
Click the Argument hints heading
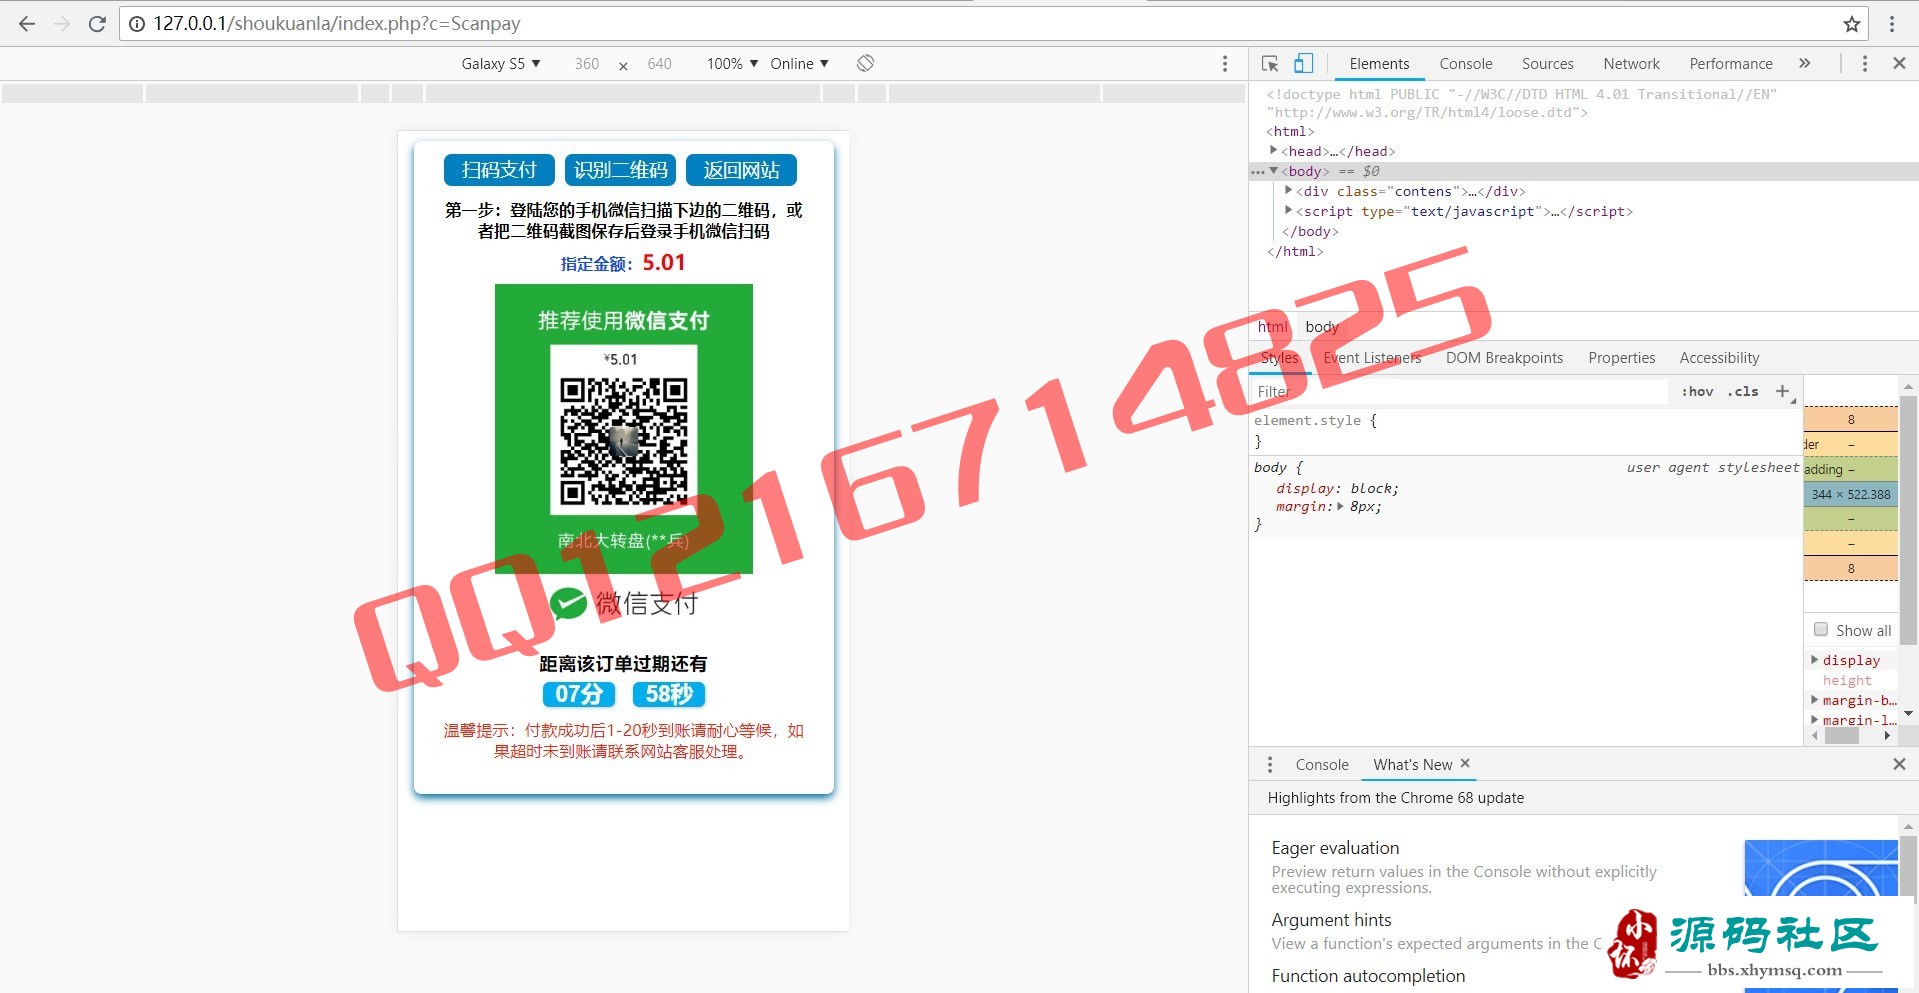(1331, 920)
